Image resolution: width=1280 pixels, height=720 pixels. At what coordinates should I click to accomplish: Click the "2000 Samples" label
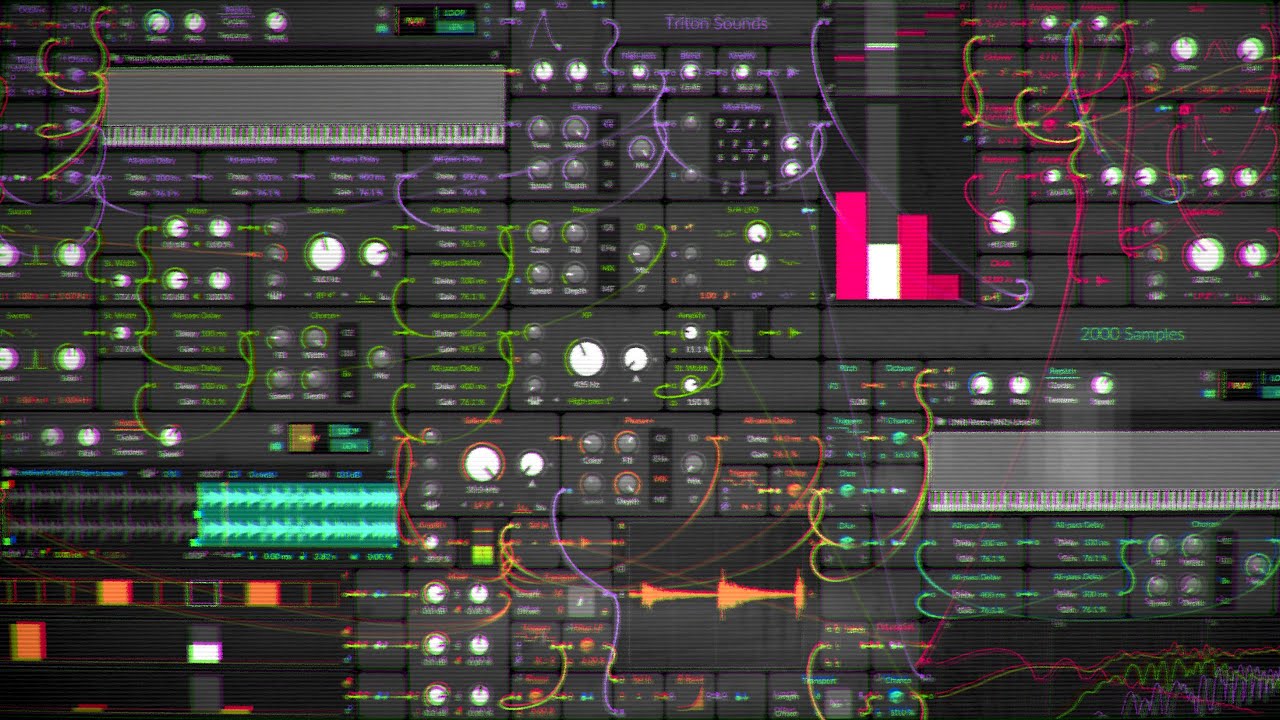(x=1132, y=334)
